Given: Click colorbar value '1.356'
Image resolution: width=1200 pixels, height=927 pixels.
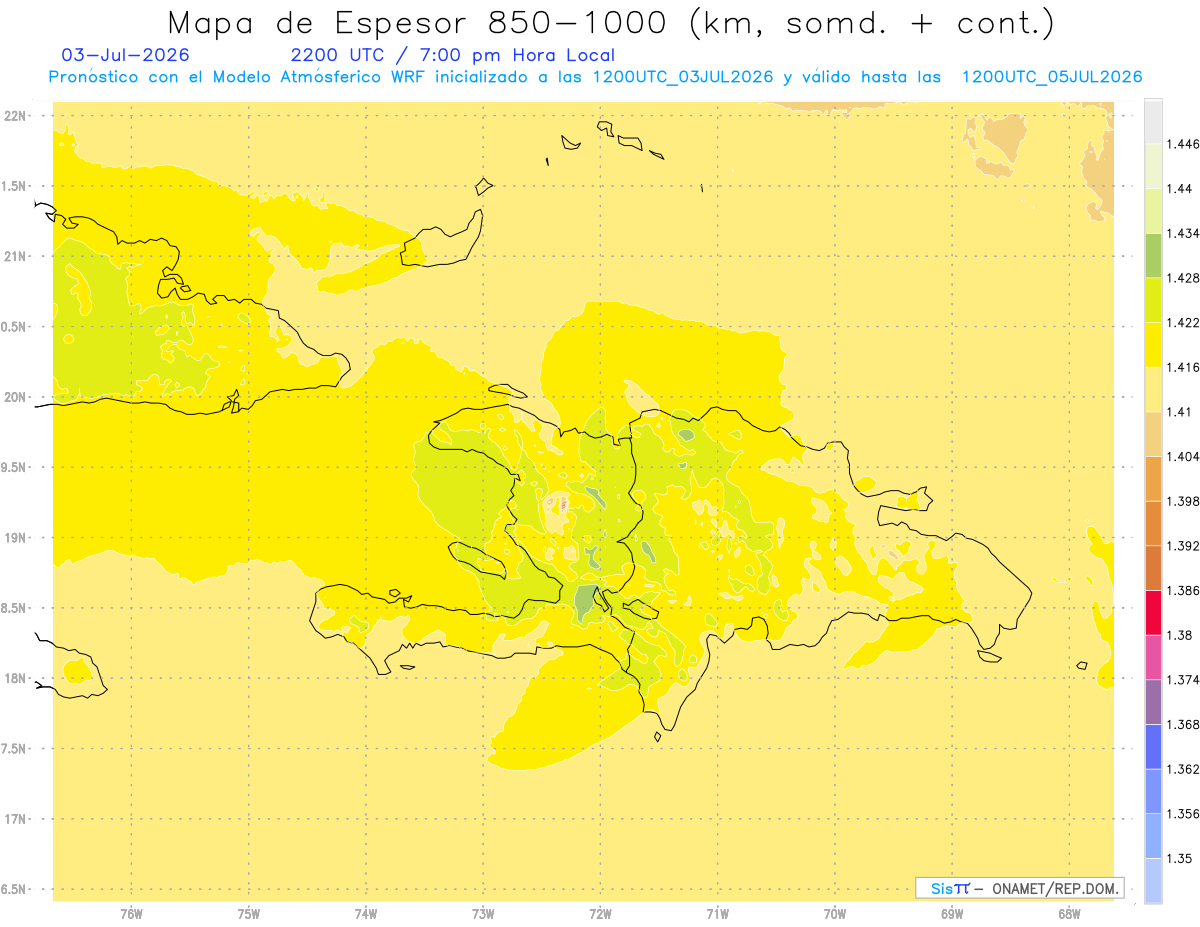Looking at the screenshot, I should [x=1183, y=814].
